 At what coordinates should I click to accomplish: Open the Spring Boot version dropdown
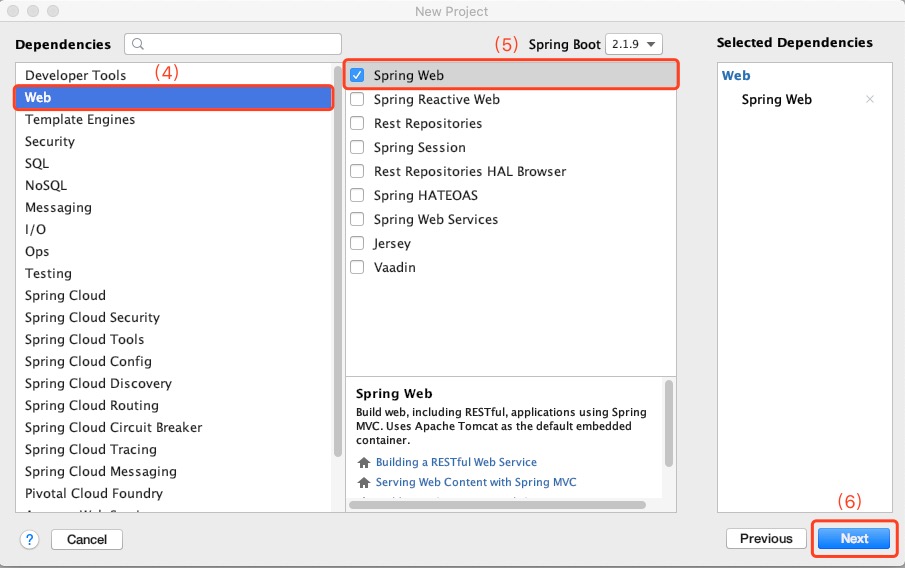pyautogui.click(x=634, y=44)
